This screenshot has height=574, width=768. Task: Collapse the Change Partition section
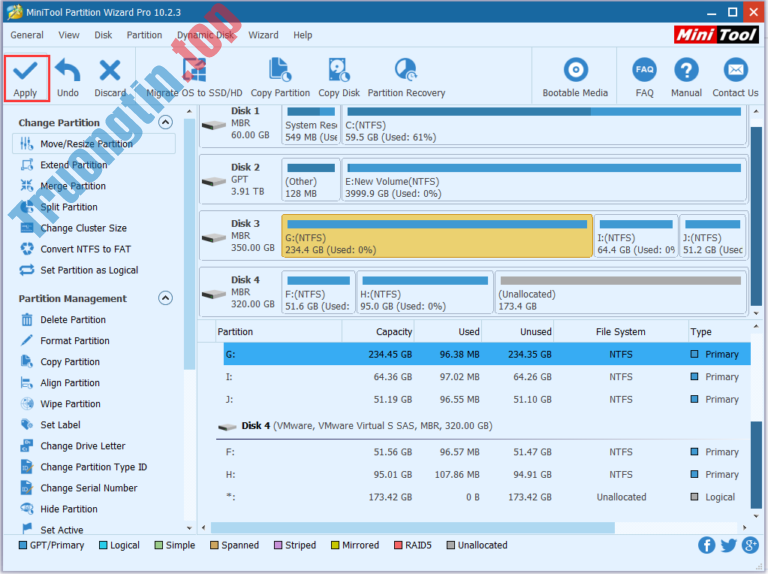(166, 122)
